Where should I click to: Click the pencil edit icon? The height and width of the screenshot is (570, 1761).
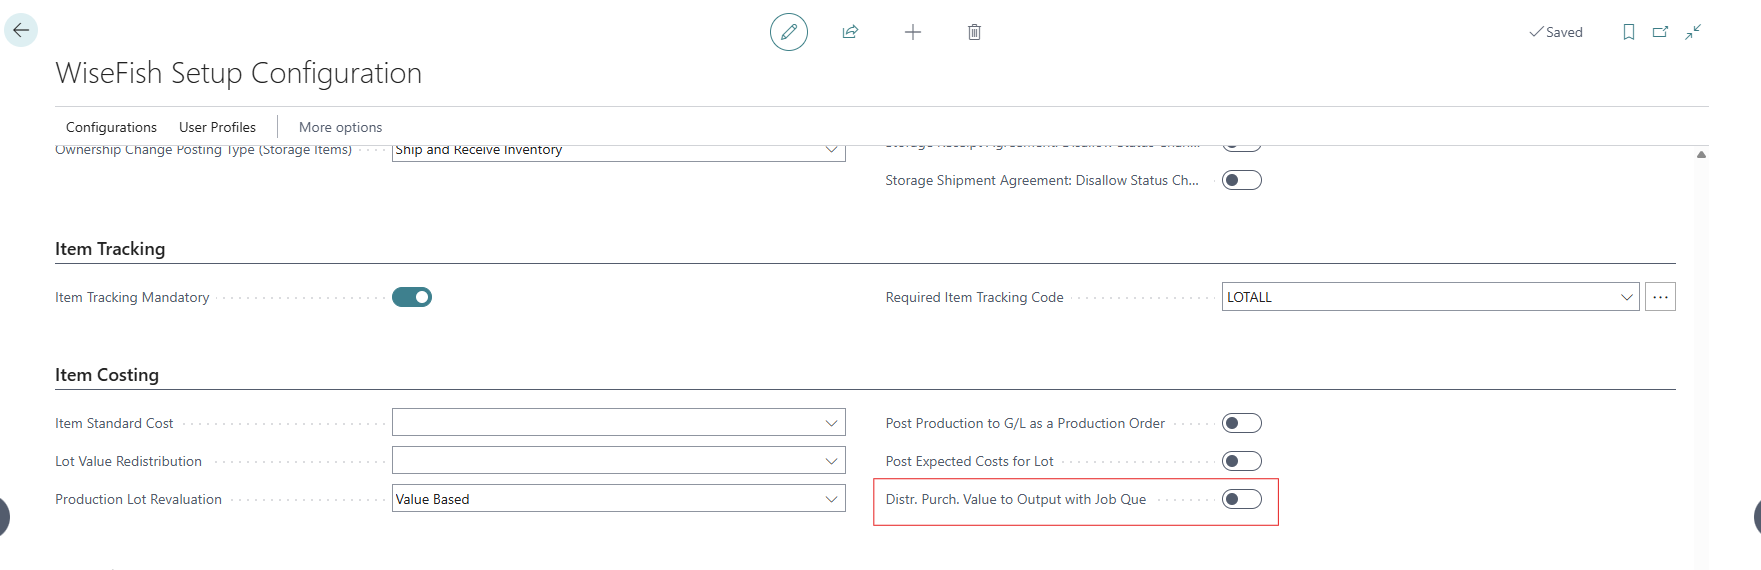point(788,32)
